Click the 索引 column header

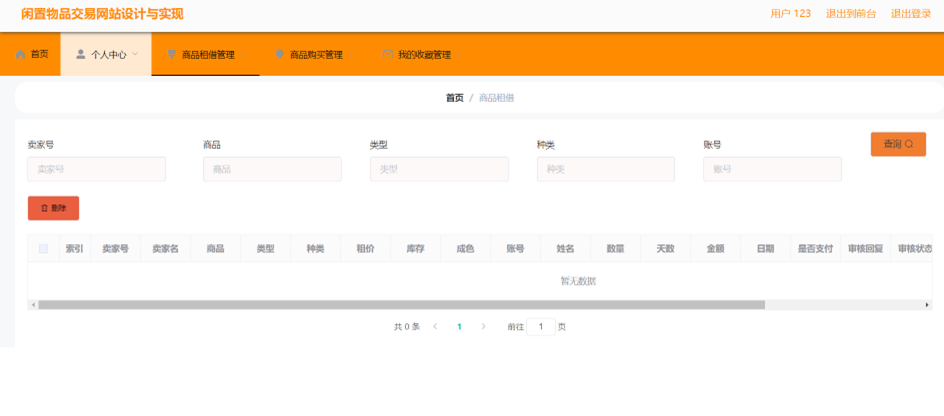(x=75, y=249)
